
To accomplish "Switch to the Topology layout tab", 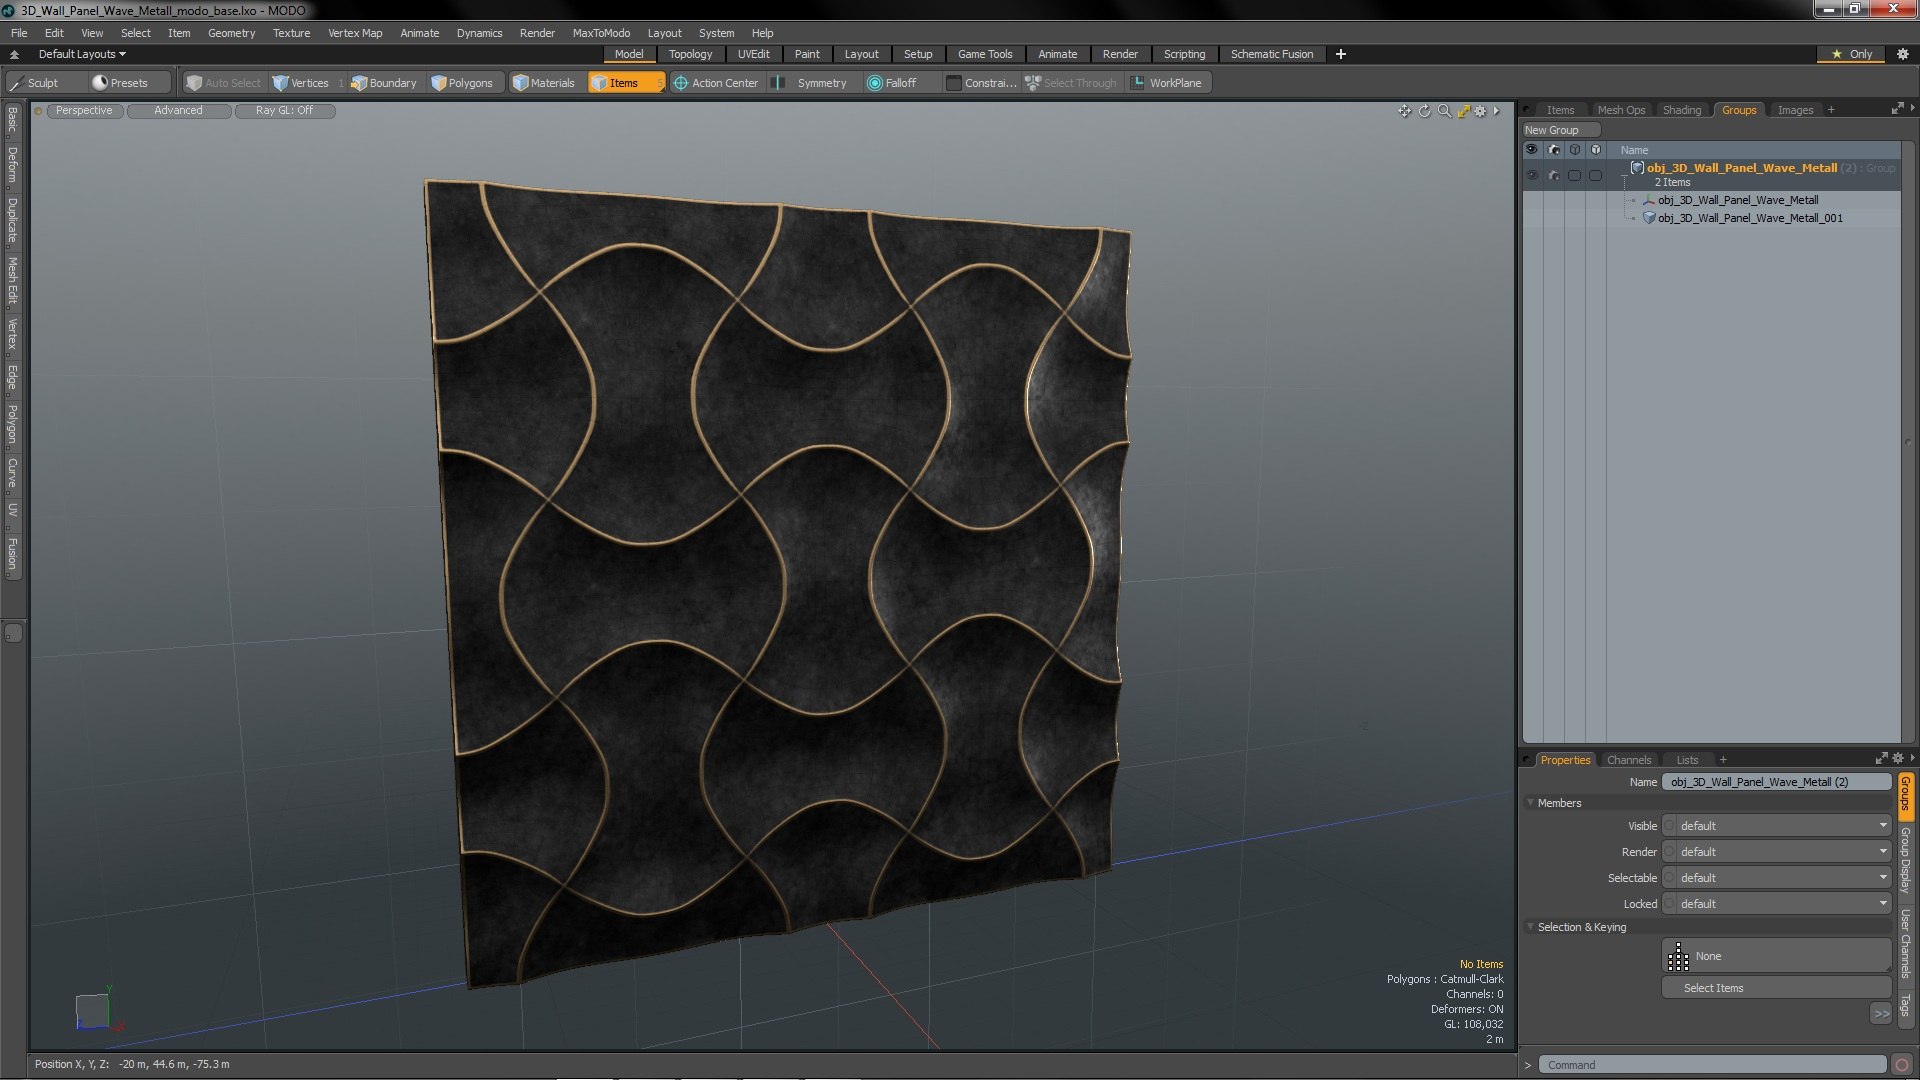I will click(x=690, y=54).
